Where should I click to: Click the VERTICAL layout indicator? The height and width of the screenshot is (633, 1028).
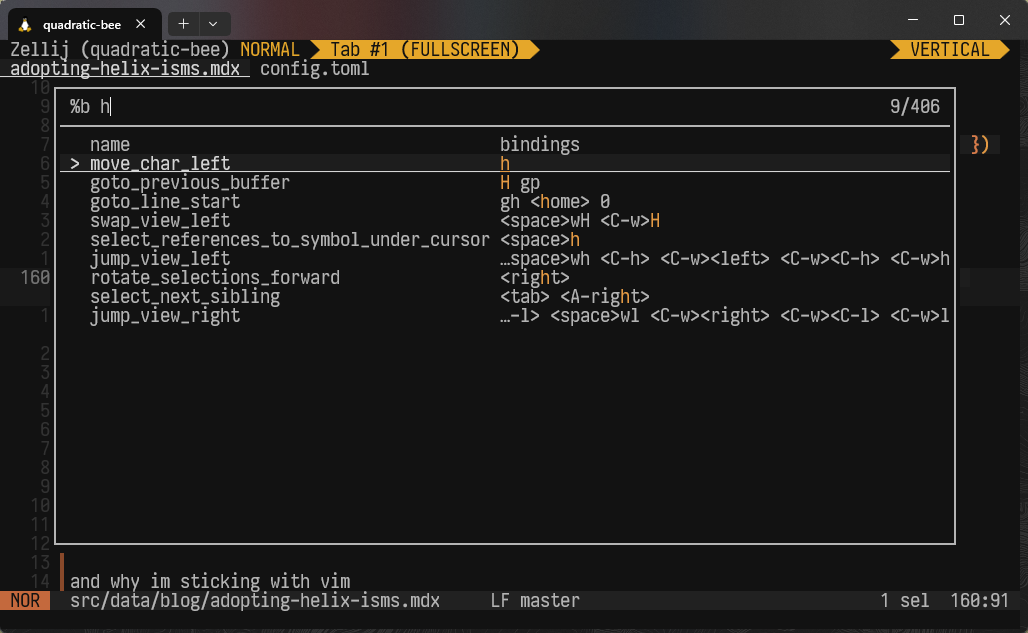[x=949, y=50]
